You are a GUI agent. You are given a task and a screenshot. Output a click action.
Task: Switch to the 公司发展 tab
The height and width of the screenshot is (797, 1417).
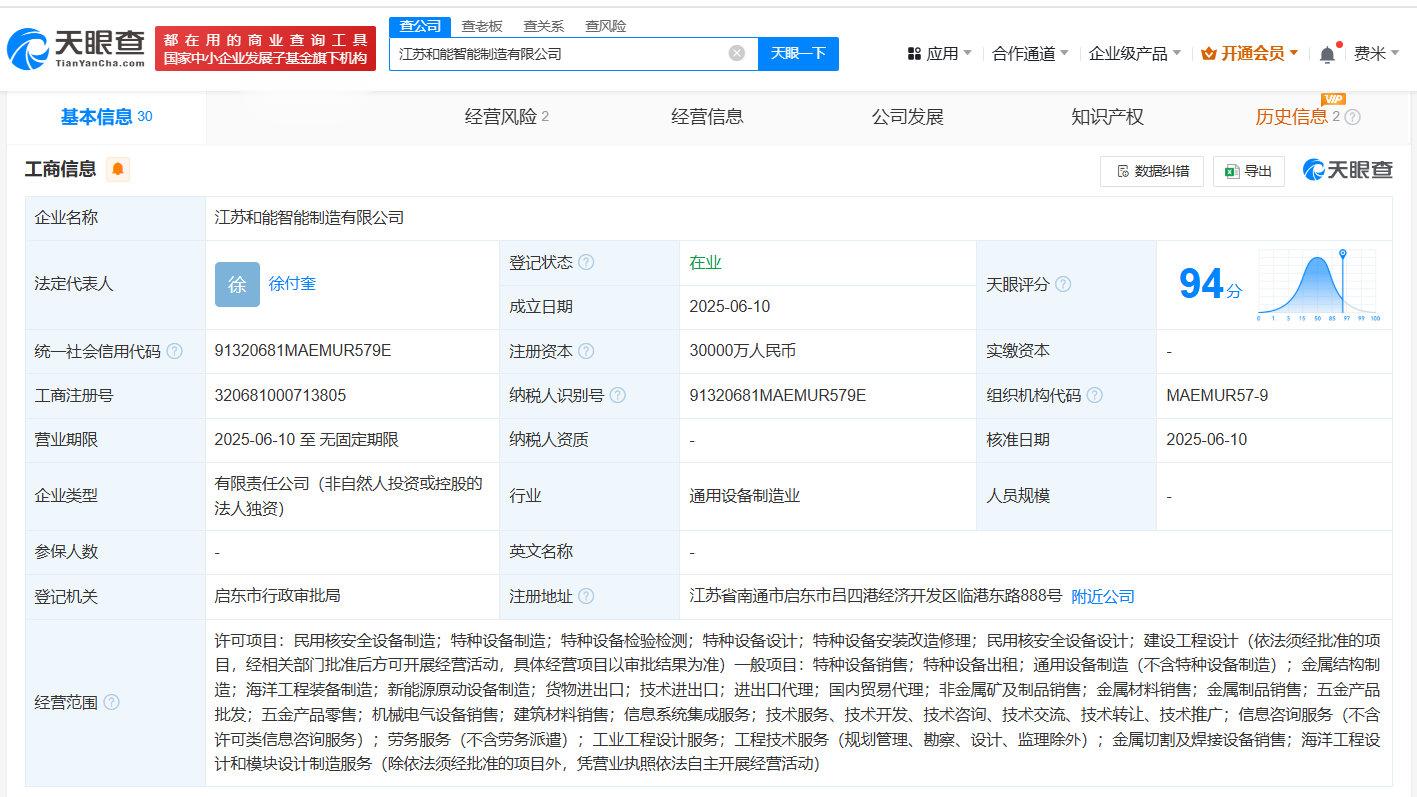(x=908, y=117)
